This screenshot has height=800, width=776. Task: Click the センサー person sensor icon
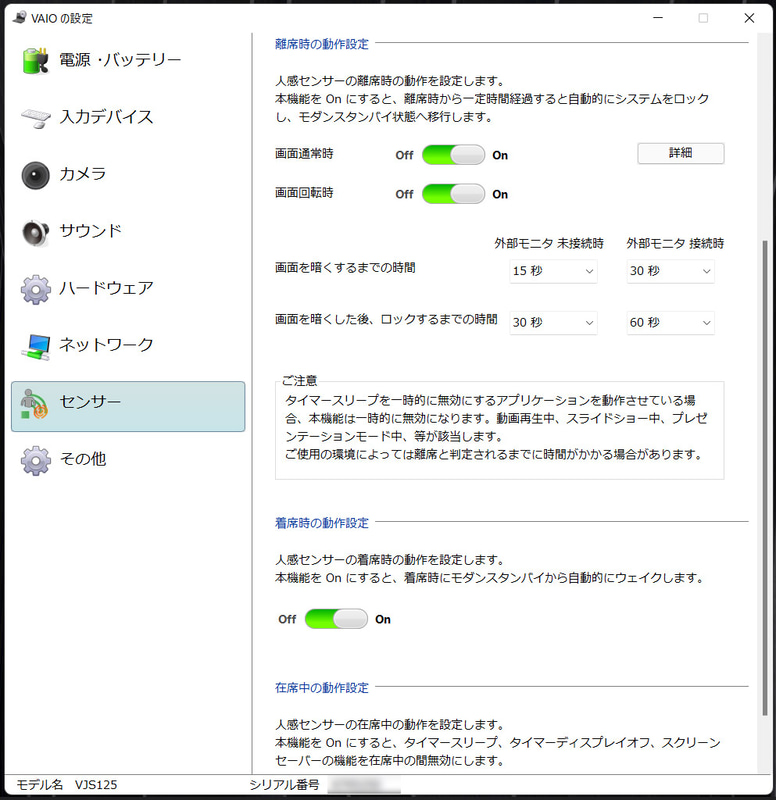pyautogui.click(x=34, y=404)
